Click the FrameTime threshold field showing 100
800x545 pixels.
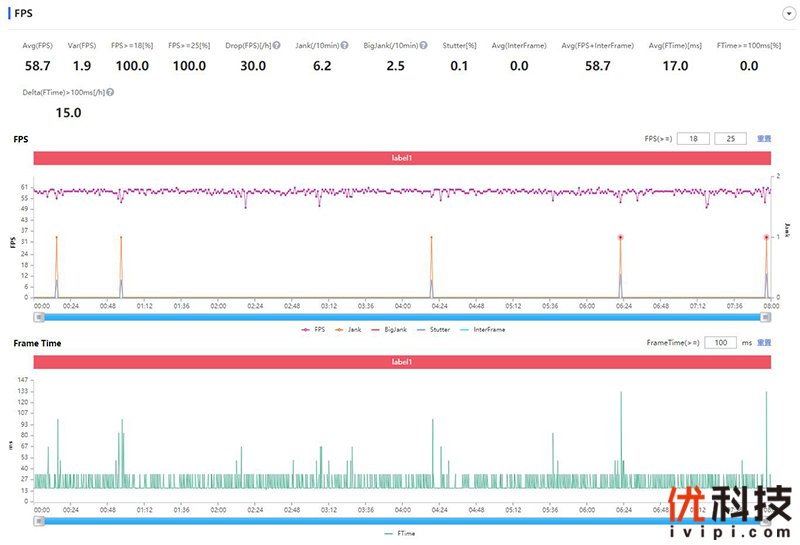pos(720,343)
